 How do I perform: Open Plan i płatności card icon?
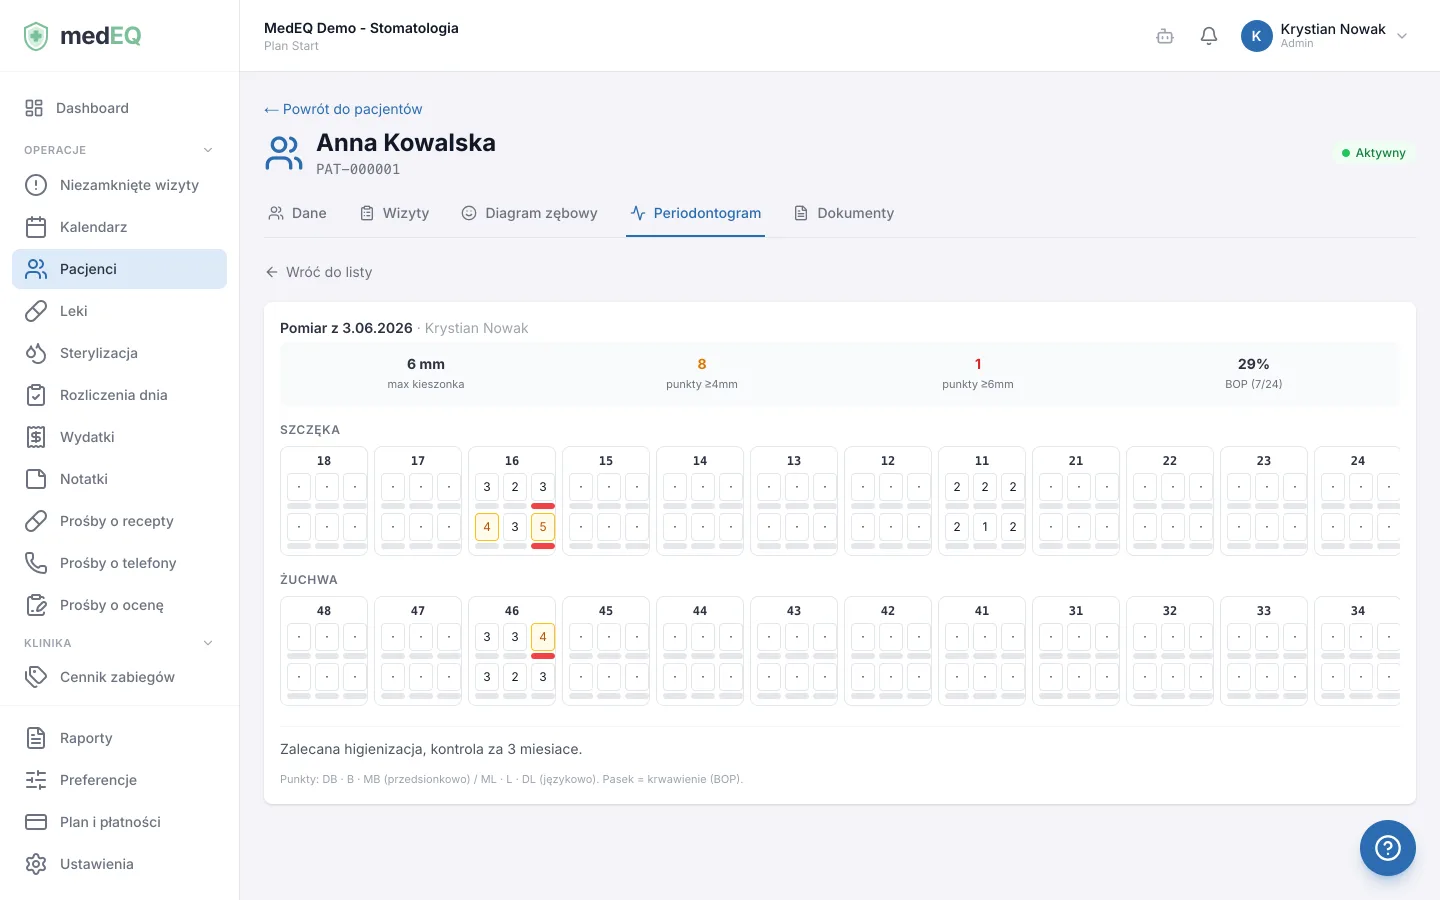point(36,822)
